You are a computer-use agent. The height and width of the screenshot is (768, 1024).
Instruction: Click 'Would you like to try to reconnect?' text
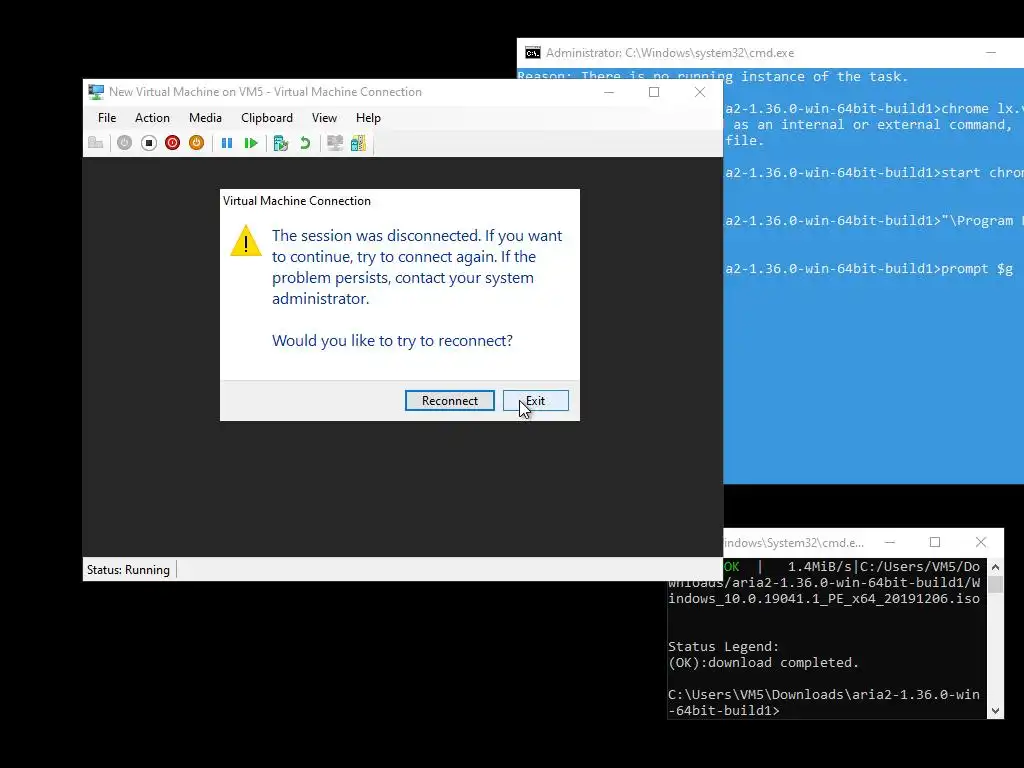click(x=392, y=340)
